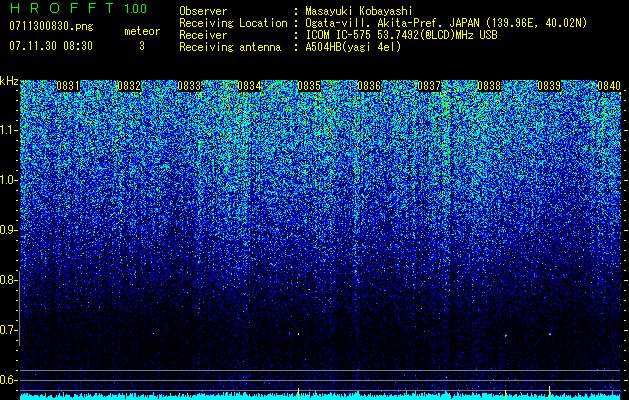Screen dimensions: 629x400
Task: Click the 0.7 kHz axis label
Action: click(x=8, y=330)
